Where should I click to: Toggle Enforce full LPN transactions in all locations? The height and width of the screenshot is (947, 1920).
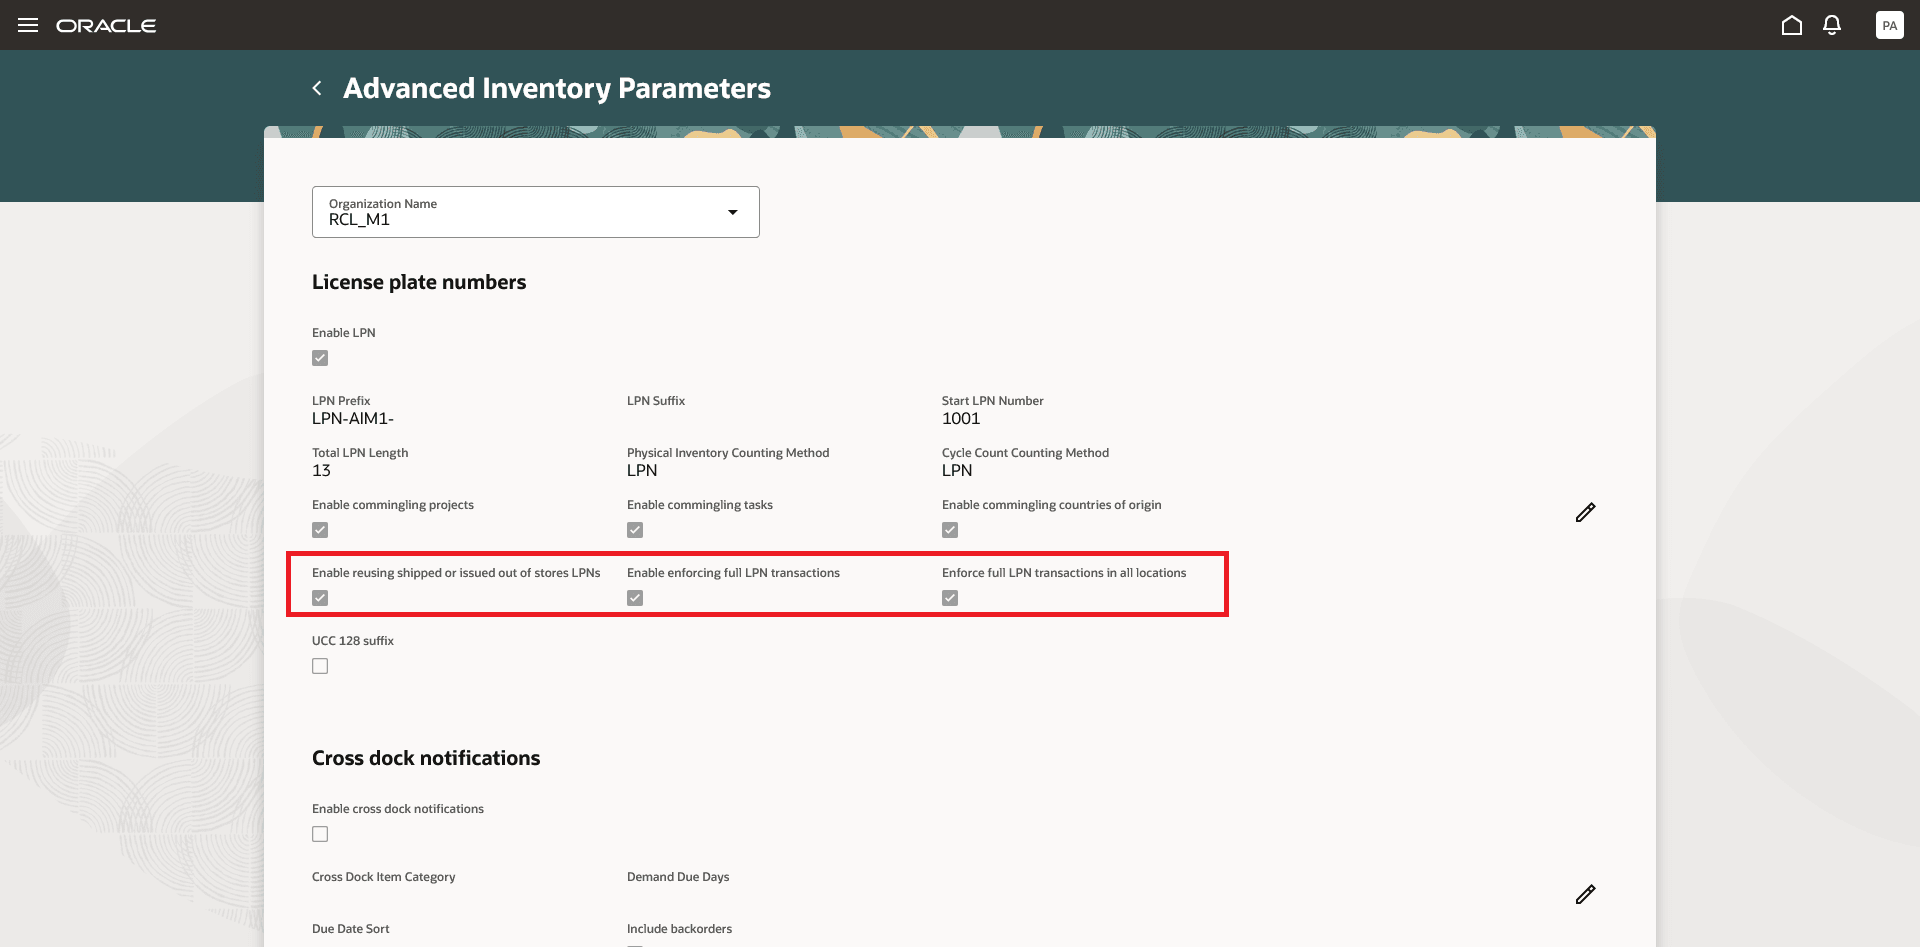click(950, 598)
